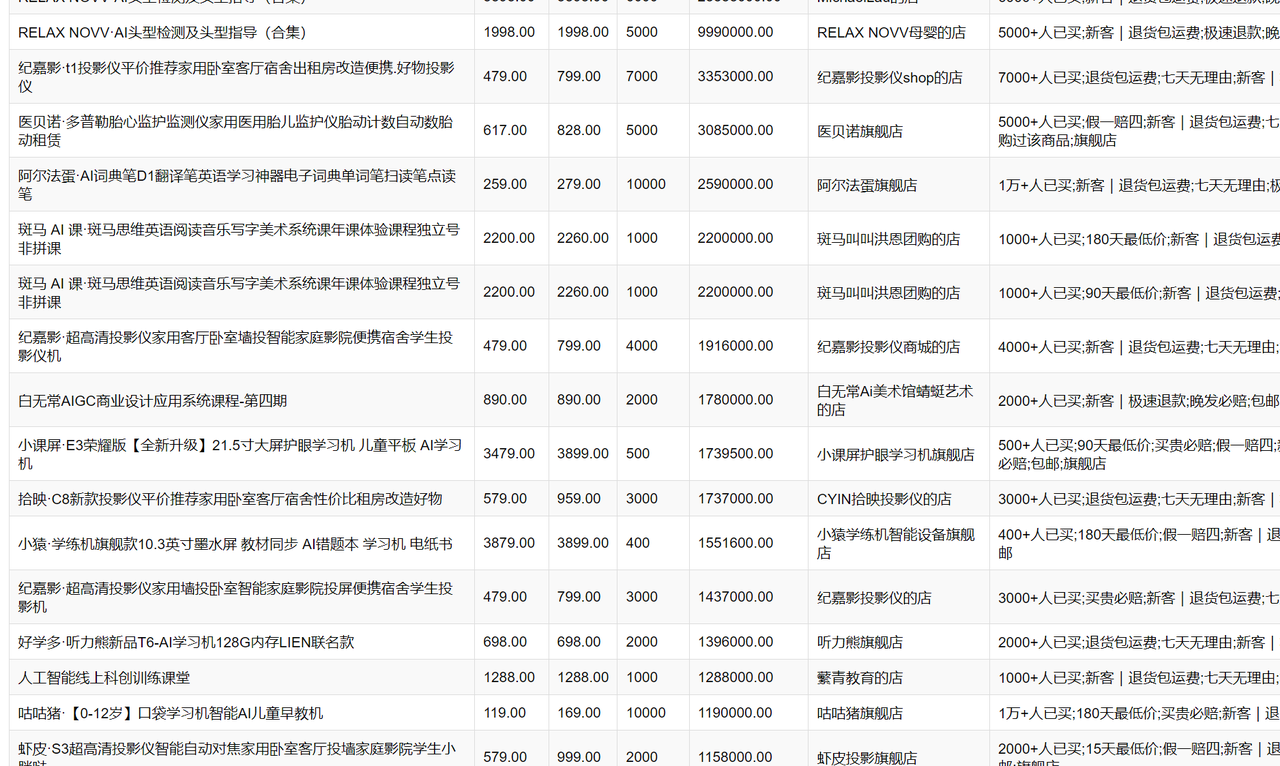The width and height of the screenshot is (1280, 766).
Task: Click the 959.00 original price
Action: coord(579,498)
